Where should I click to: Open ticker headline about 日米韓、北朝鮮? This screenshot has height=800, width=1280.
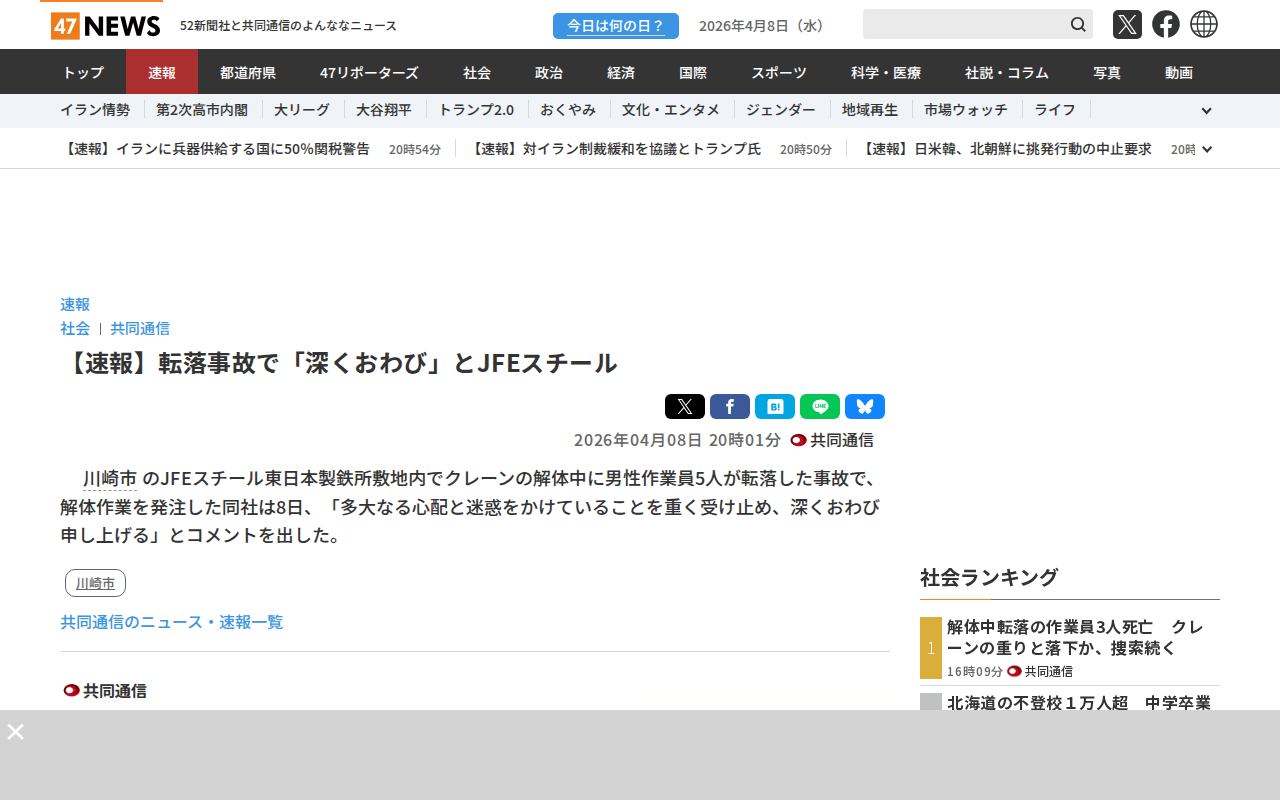[1005, 149]
